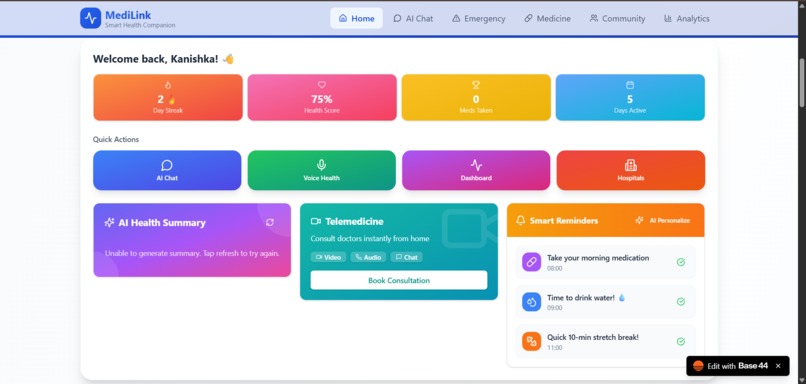806x384 pixels.
Task: Refresh the AI Health Summary
Action: pyautogui.click(x=270, y=222)
